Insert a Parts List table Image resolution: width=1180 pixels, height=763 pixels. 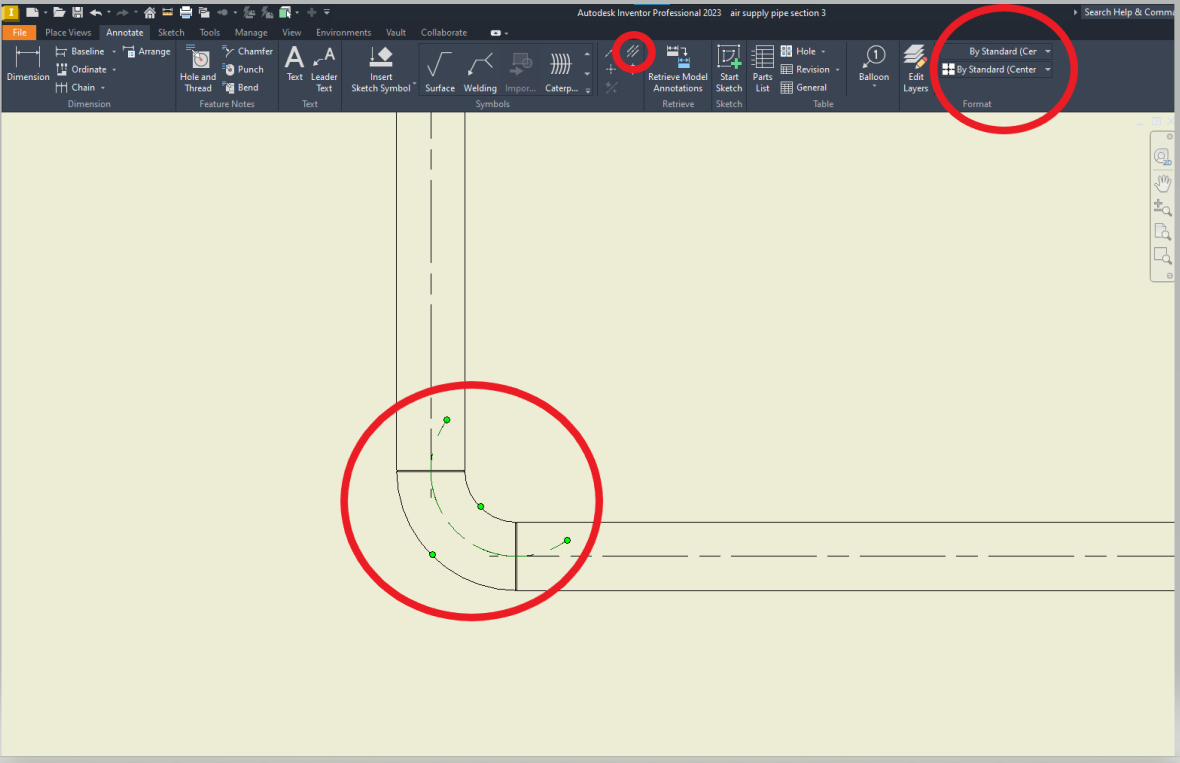tap(762, 68)
